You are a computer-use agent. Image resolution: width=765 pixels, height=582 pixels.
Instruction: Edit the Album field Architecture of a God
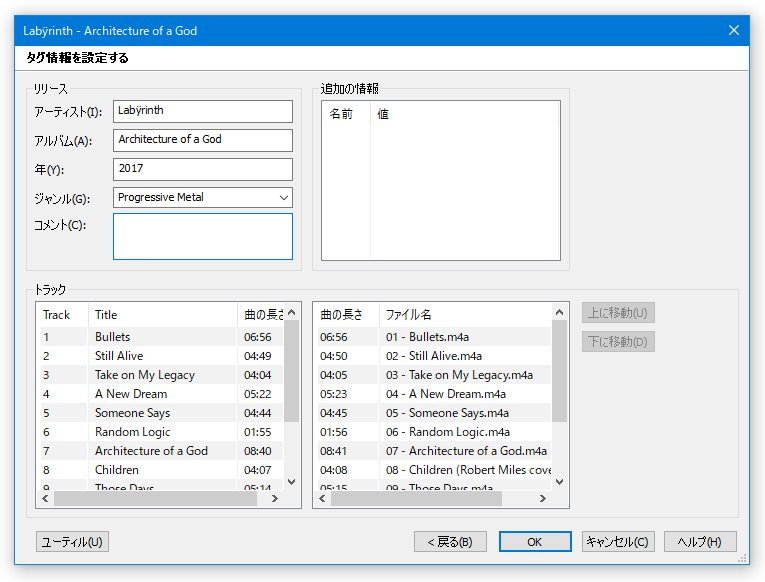point(202,140)
